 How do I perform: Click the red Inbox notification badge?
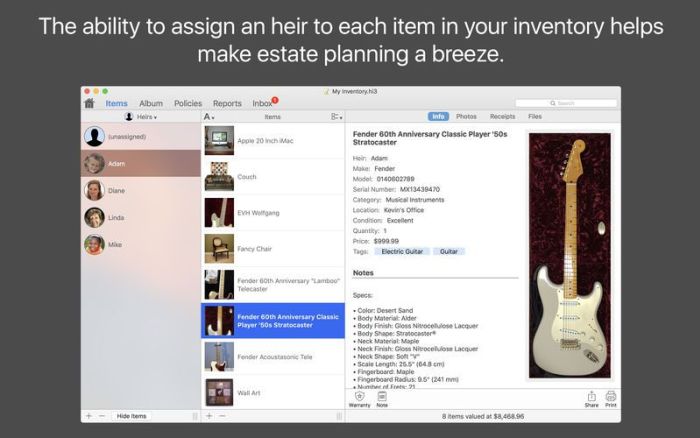click(275, 100)
